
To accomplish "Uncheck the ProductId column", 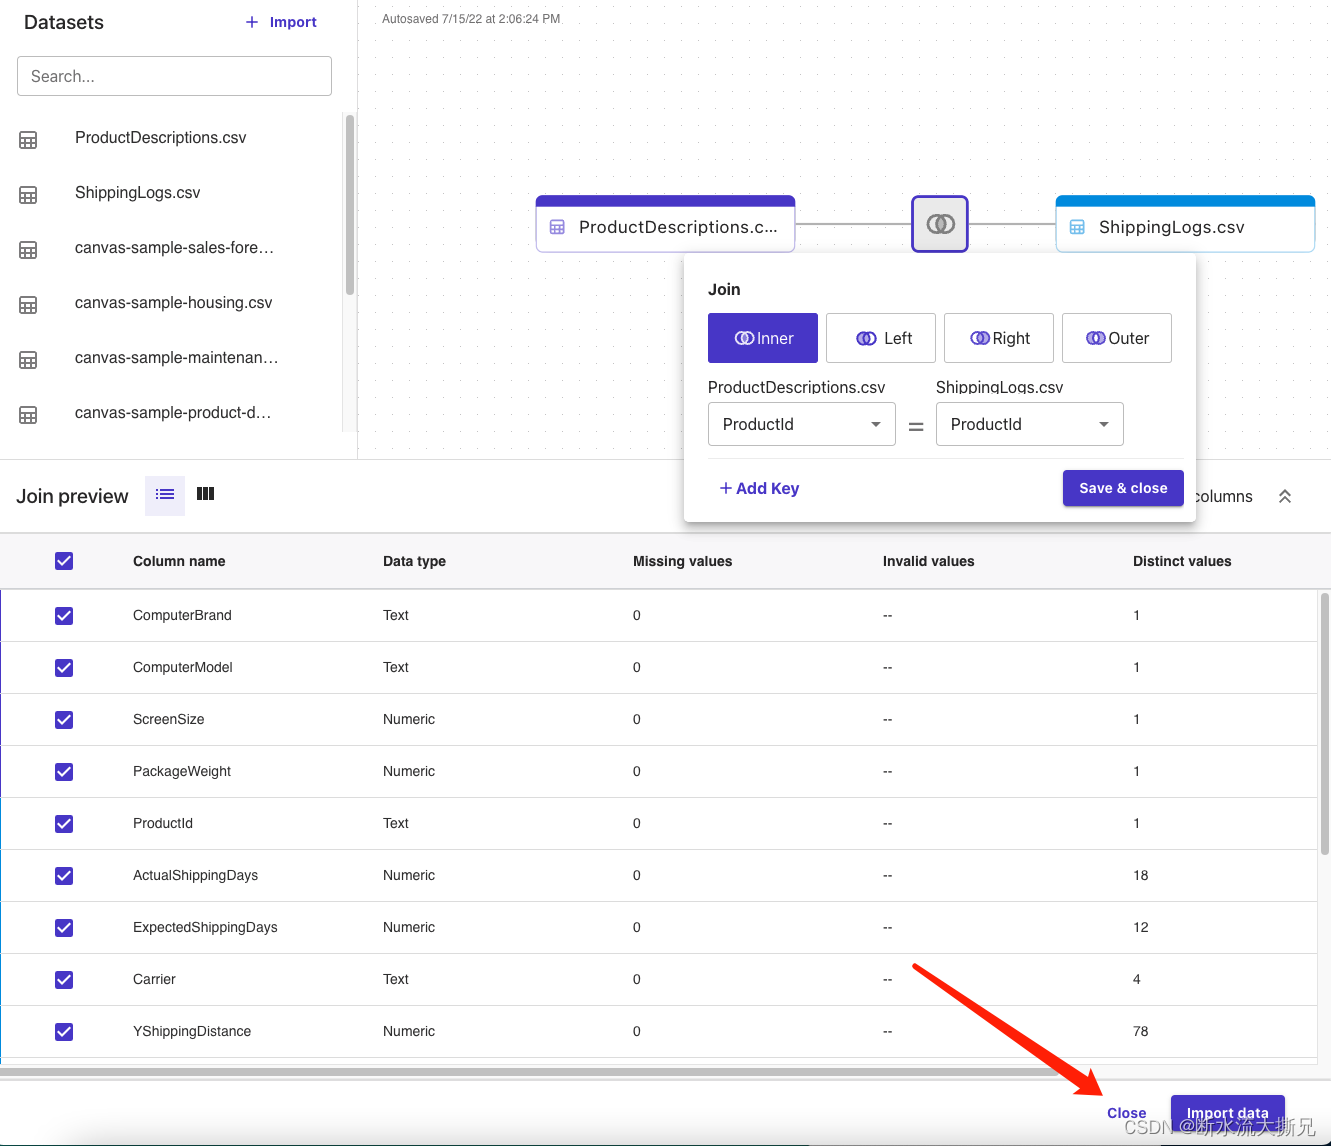I will (x=64, y=824).
